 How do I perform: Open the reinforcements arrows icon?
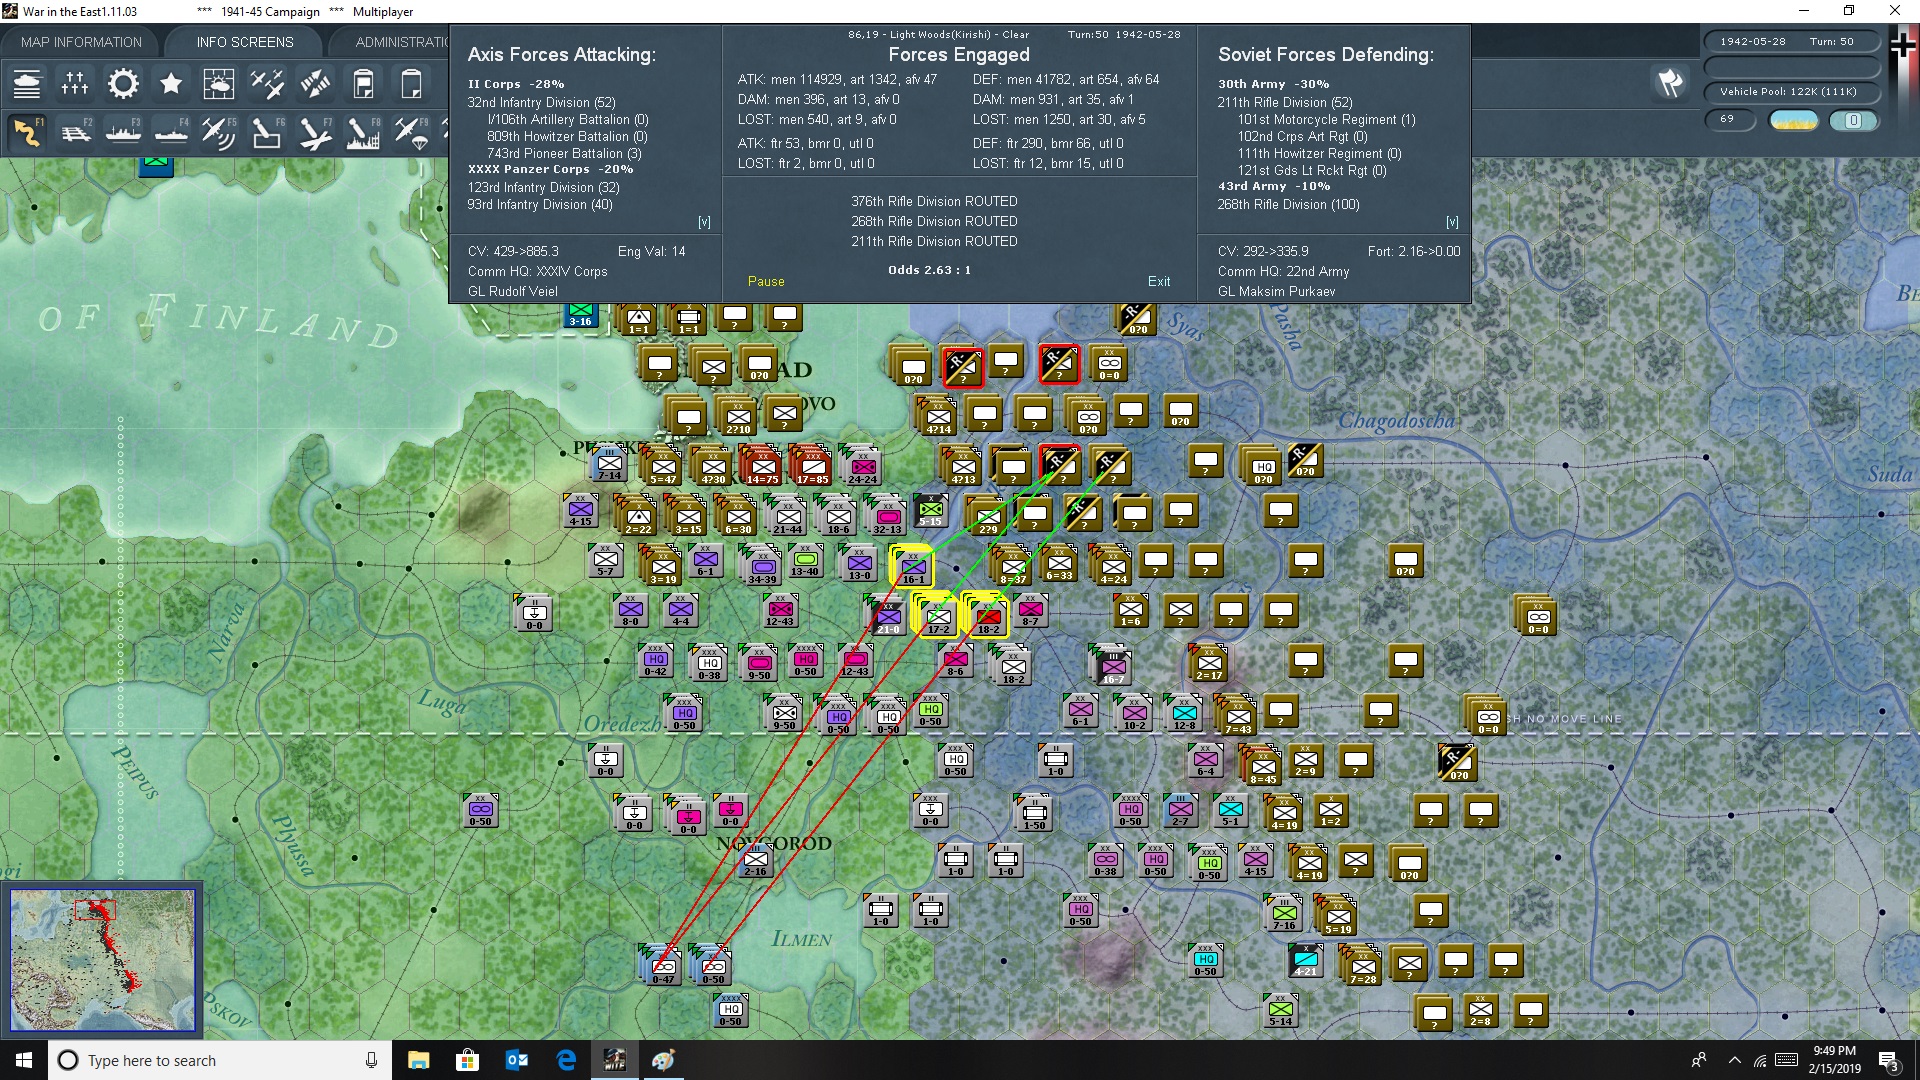click(315, 84)
